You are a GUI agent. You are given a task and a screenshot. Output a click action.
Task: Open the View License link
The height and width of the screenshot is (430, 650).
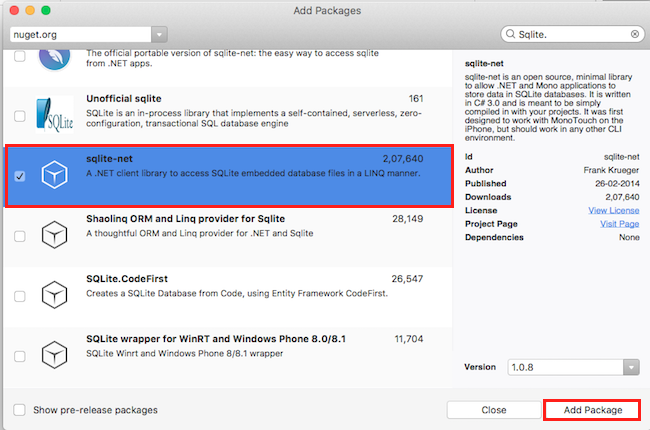(x=613, y=210)
